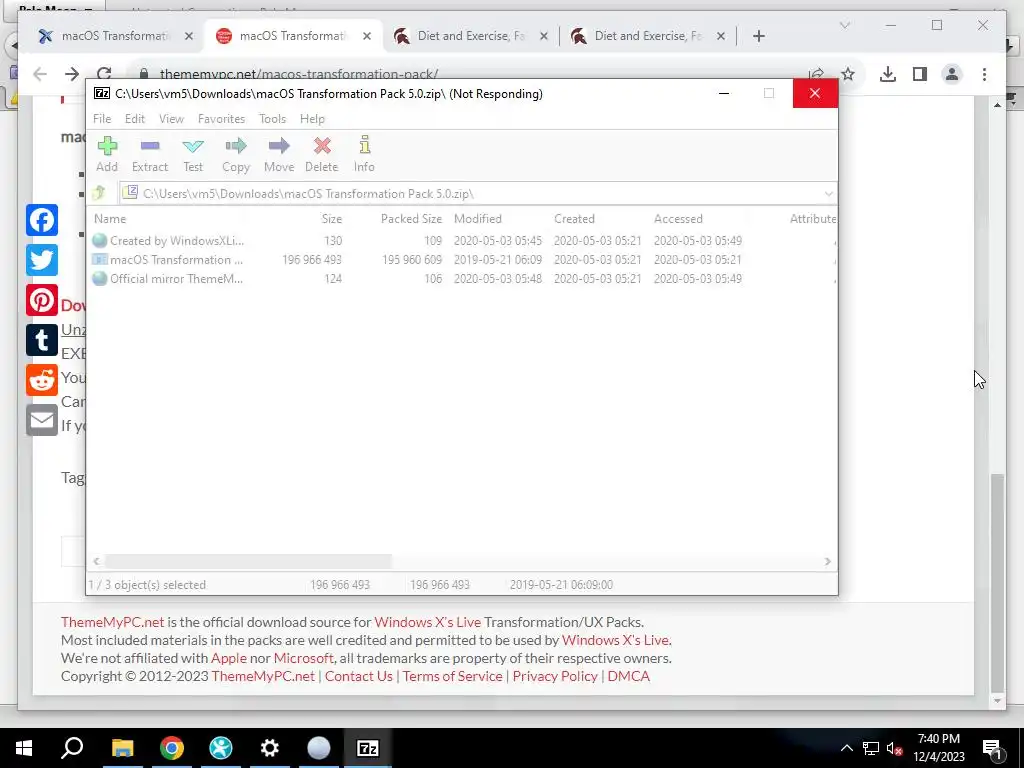Click the Info toolbar icon
This screenshot has width=1024, height=768.
364,154
